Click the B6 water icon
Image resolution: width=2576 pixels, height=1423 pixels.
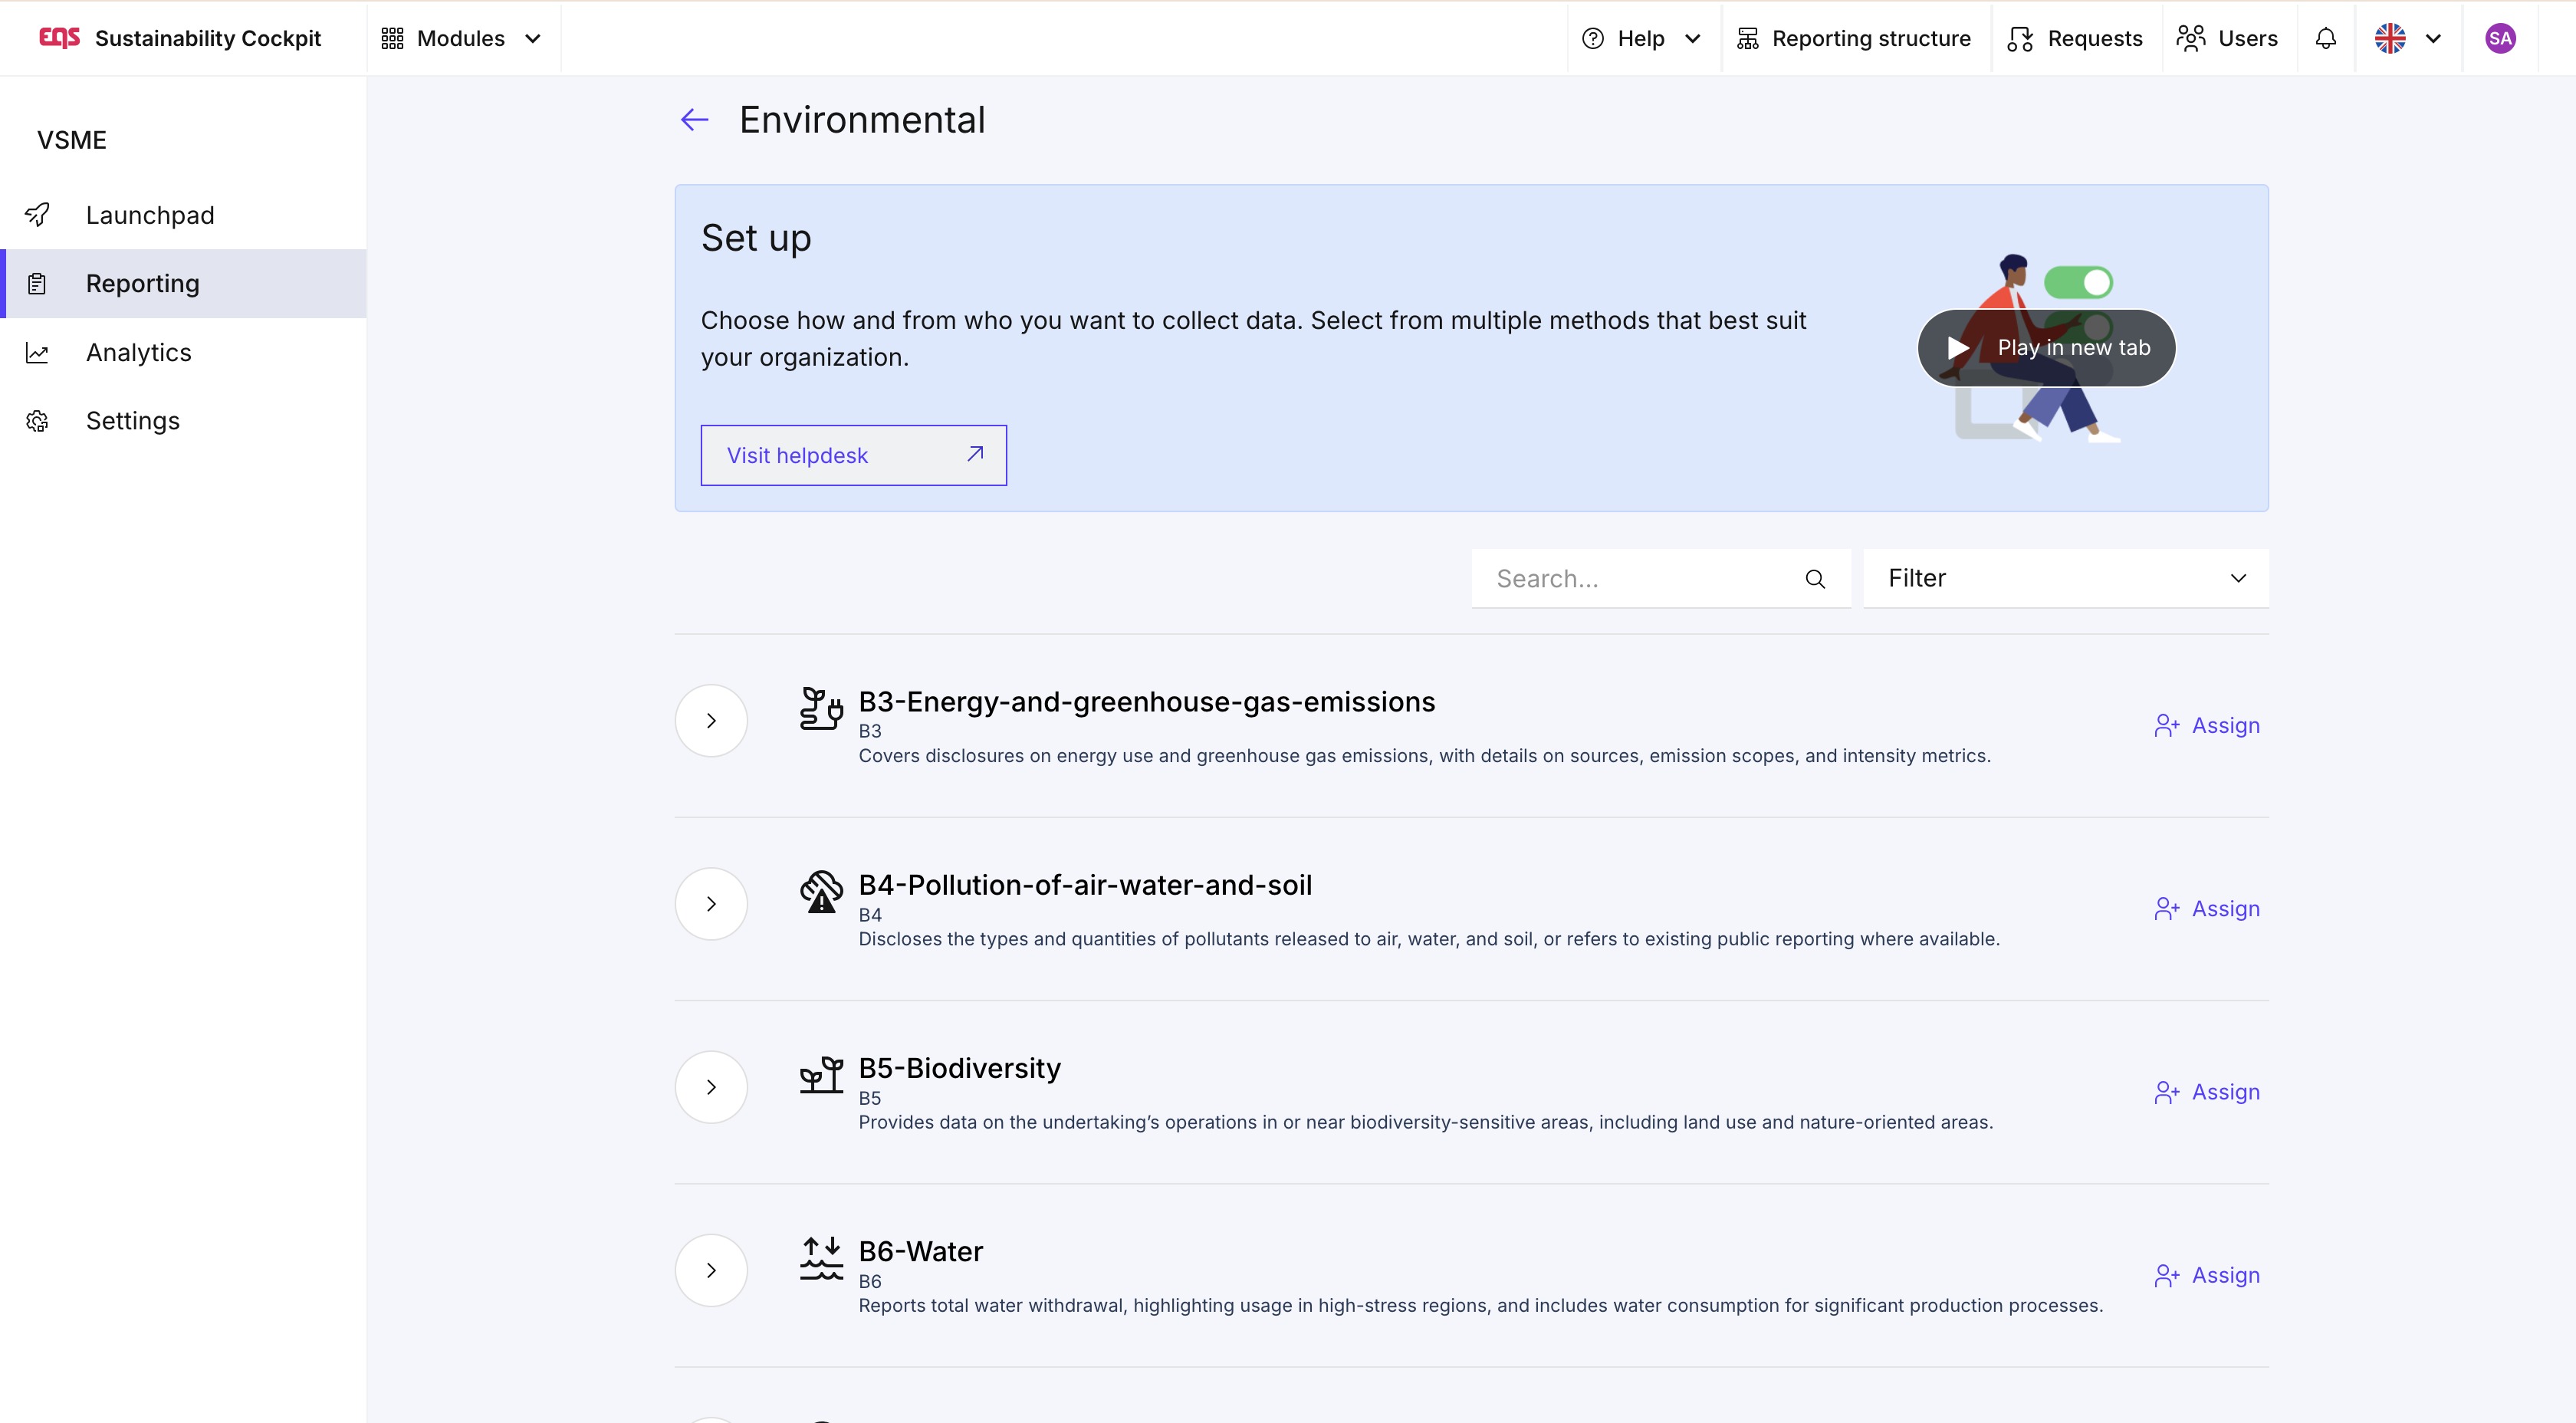(x=821, y=1258)
